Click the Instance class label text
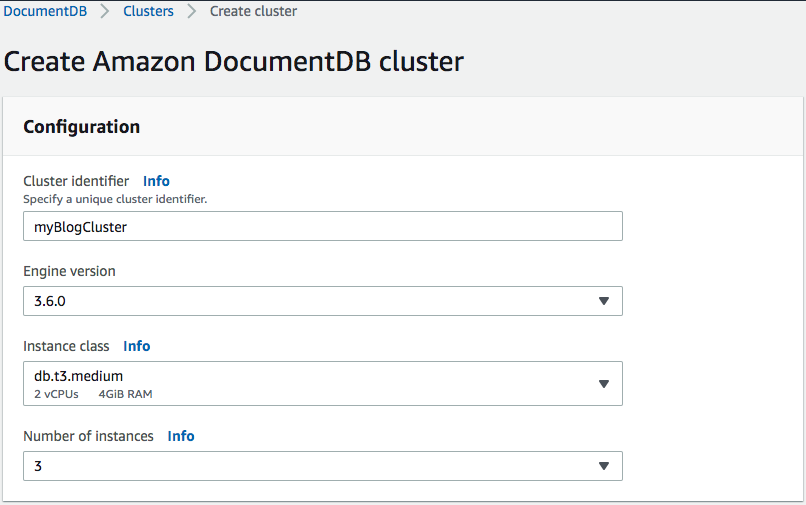Image resolution: width=806 pixels, height=505 pixels. coord(66,346)
